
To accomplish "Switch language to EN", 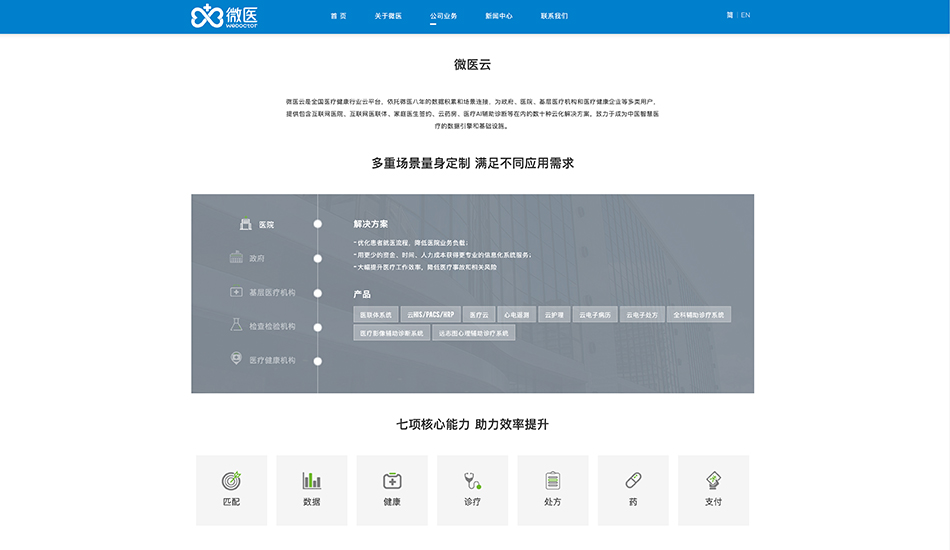I will 745,16.
